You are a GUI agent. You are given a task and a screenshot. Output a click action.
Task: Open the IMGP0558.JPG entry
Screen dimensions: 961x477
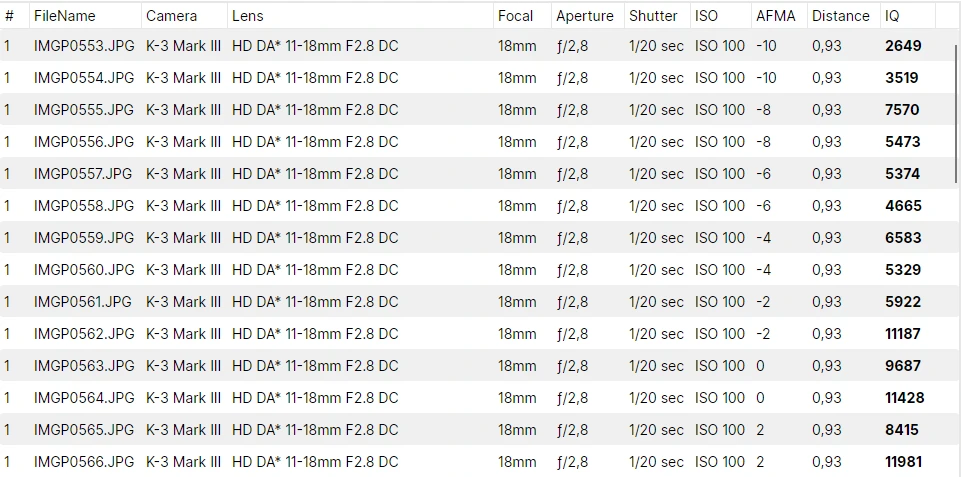tap(84, 206)
